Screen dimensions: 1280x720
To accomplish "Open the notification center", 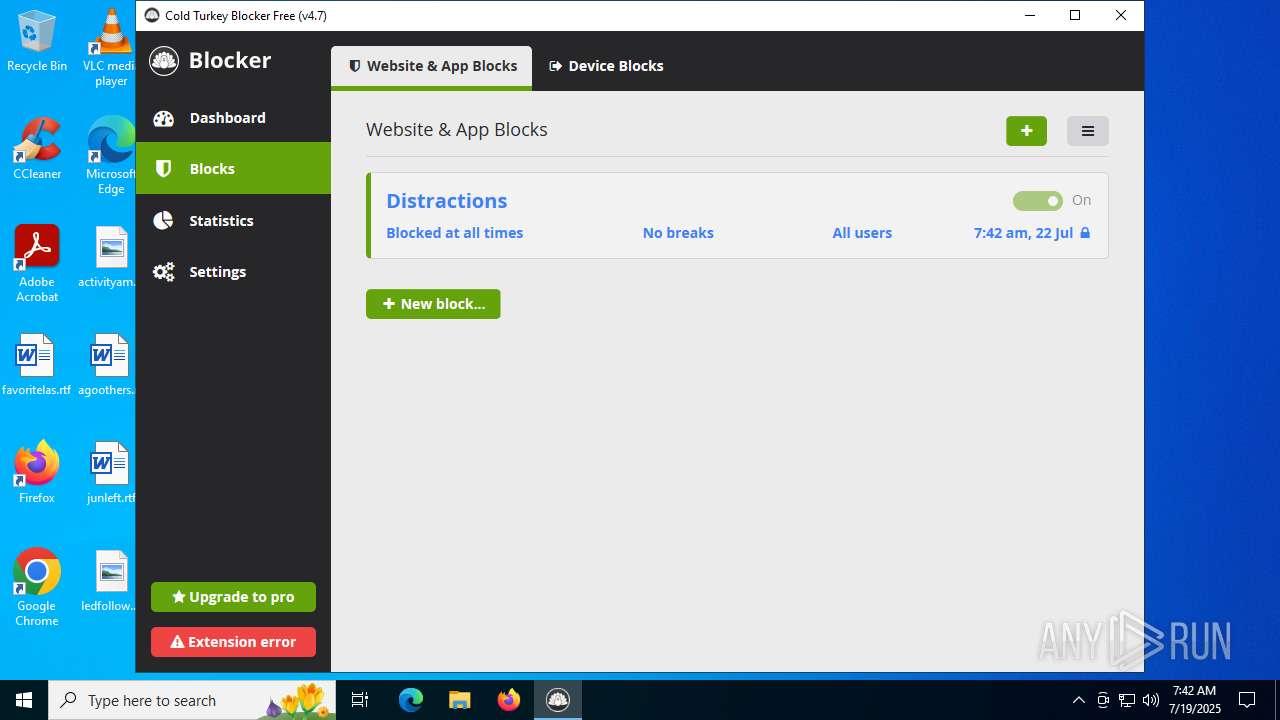I will click(1247, 700).
